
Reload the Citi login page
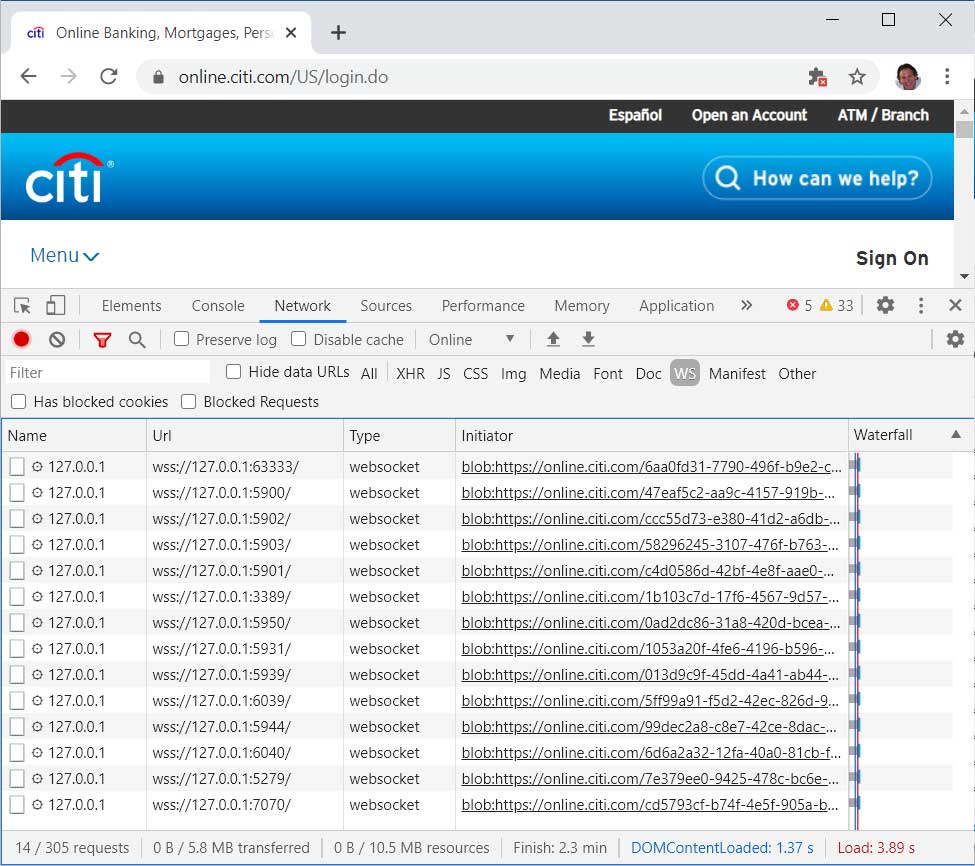109,76
